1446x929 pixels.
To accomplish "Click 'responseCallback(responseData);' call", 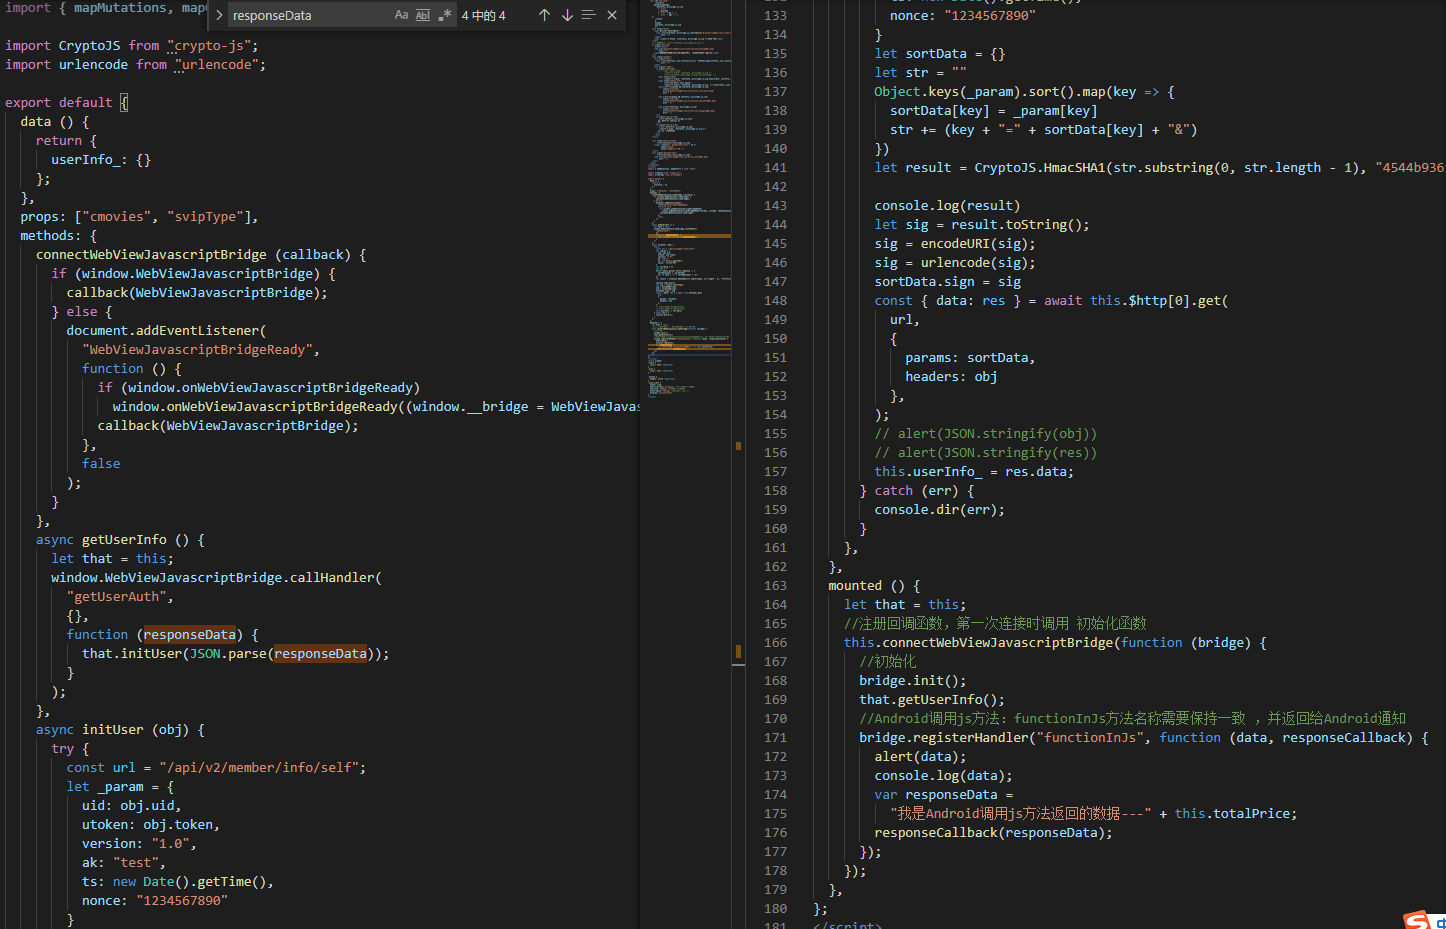I will tap(993, 833).
